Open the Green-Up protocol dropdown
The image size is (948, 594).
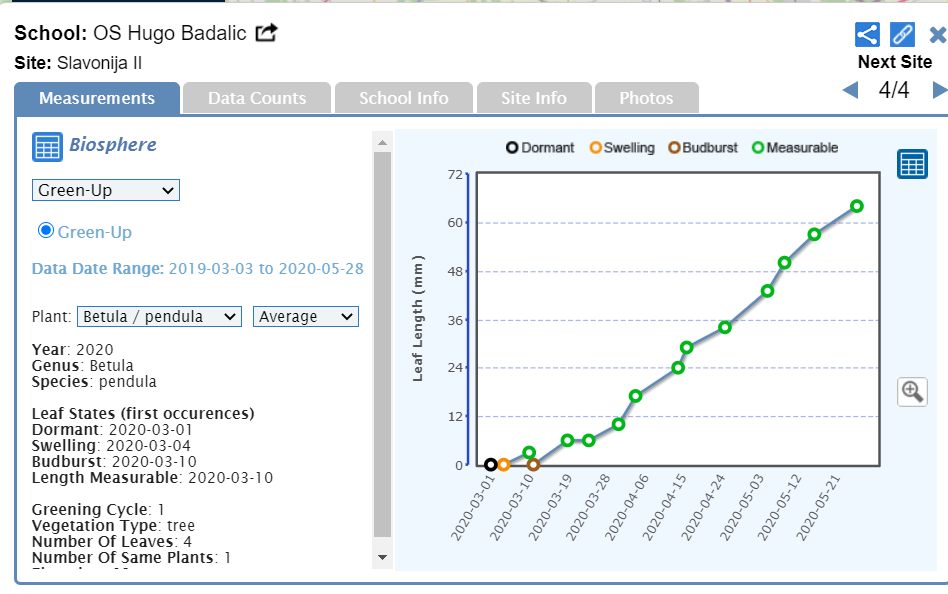click(105, 190)
